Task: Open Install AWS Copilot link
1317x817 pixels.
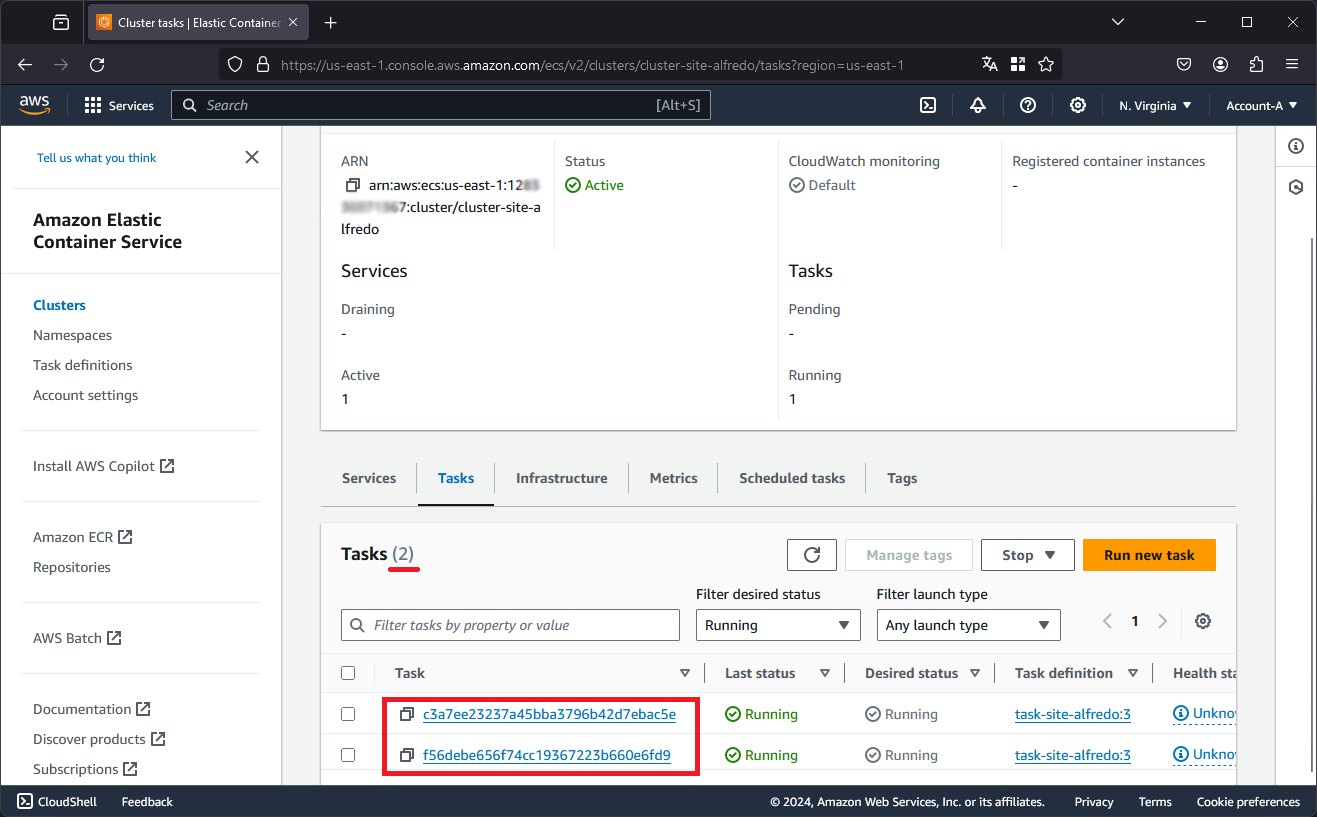Action: coord(104,466)
